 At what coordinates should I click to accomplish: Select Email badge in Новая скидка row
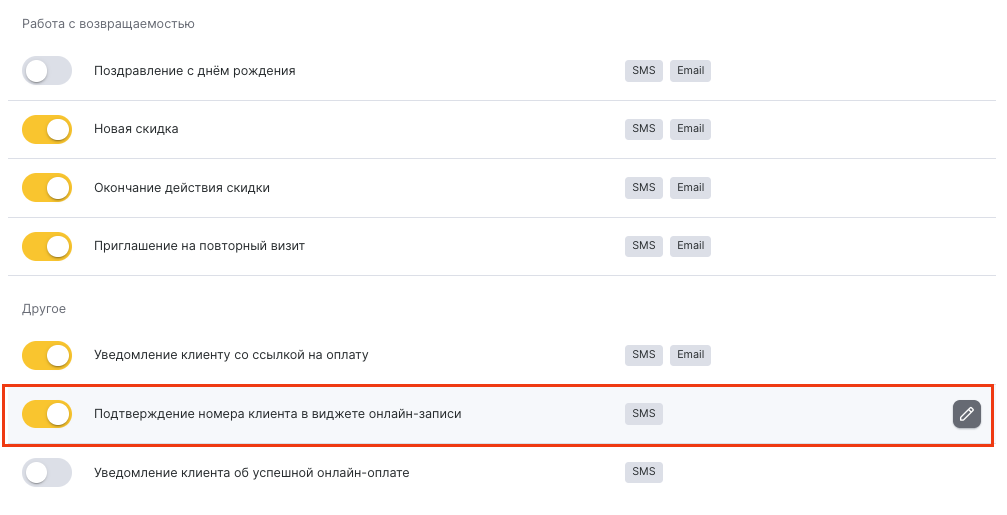point(690,129)
